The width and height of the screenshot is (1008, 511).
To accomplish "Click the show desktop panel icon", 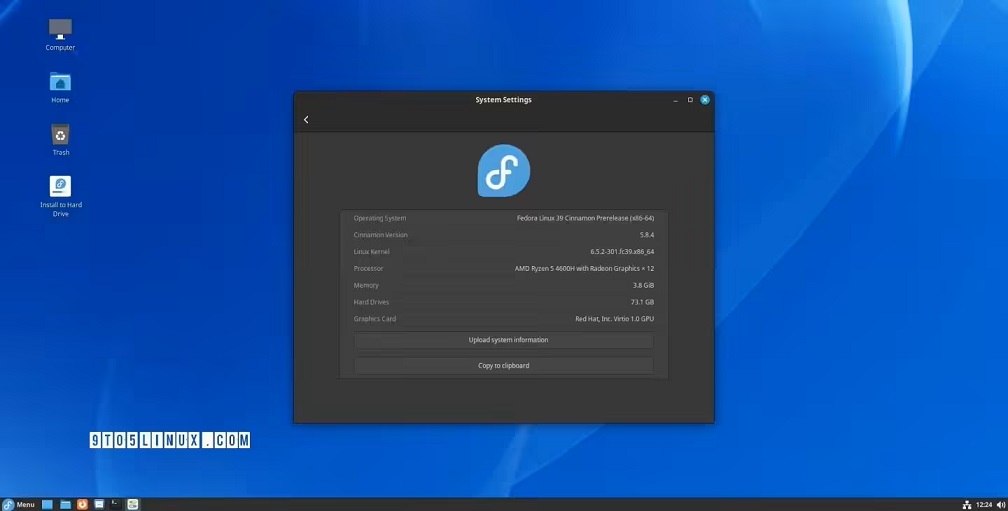I will coord(47,505).
